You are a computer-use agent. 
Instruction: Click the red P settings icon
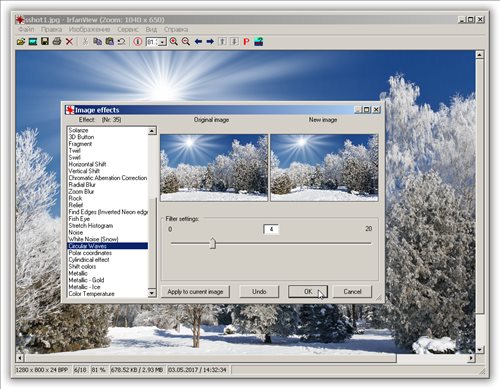pos(246,42)
